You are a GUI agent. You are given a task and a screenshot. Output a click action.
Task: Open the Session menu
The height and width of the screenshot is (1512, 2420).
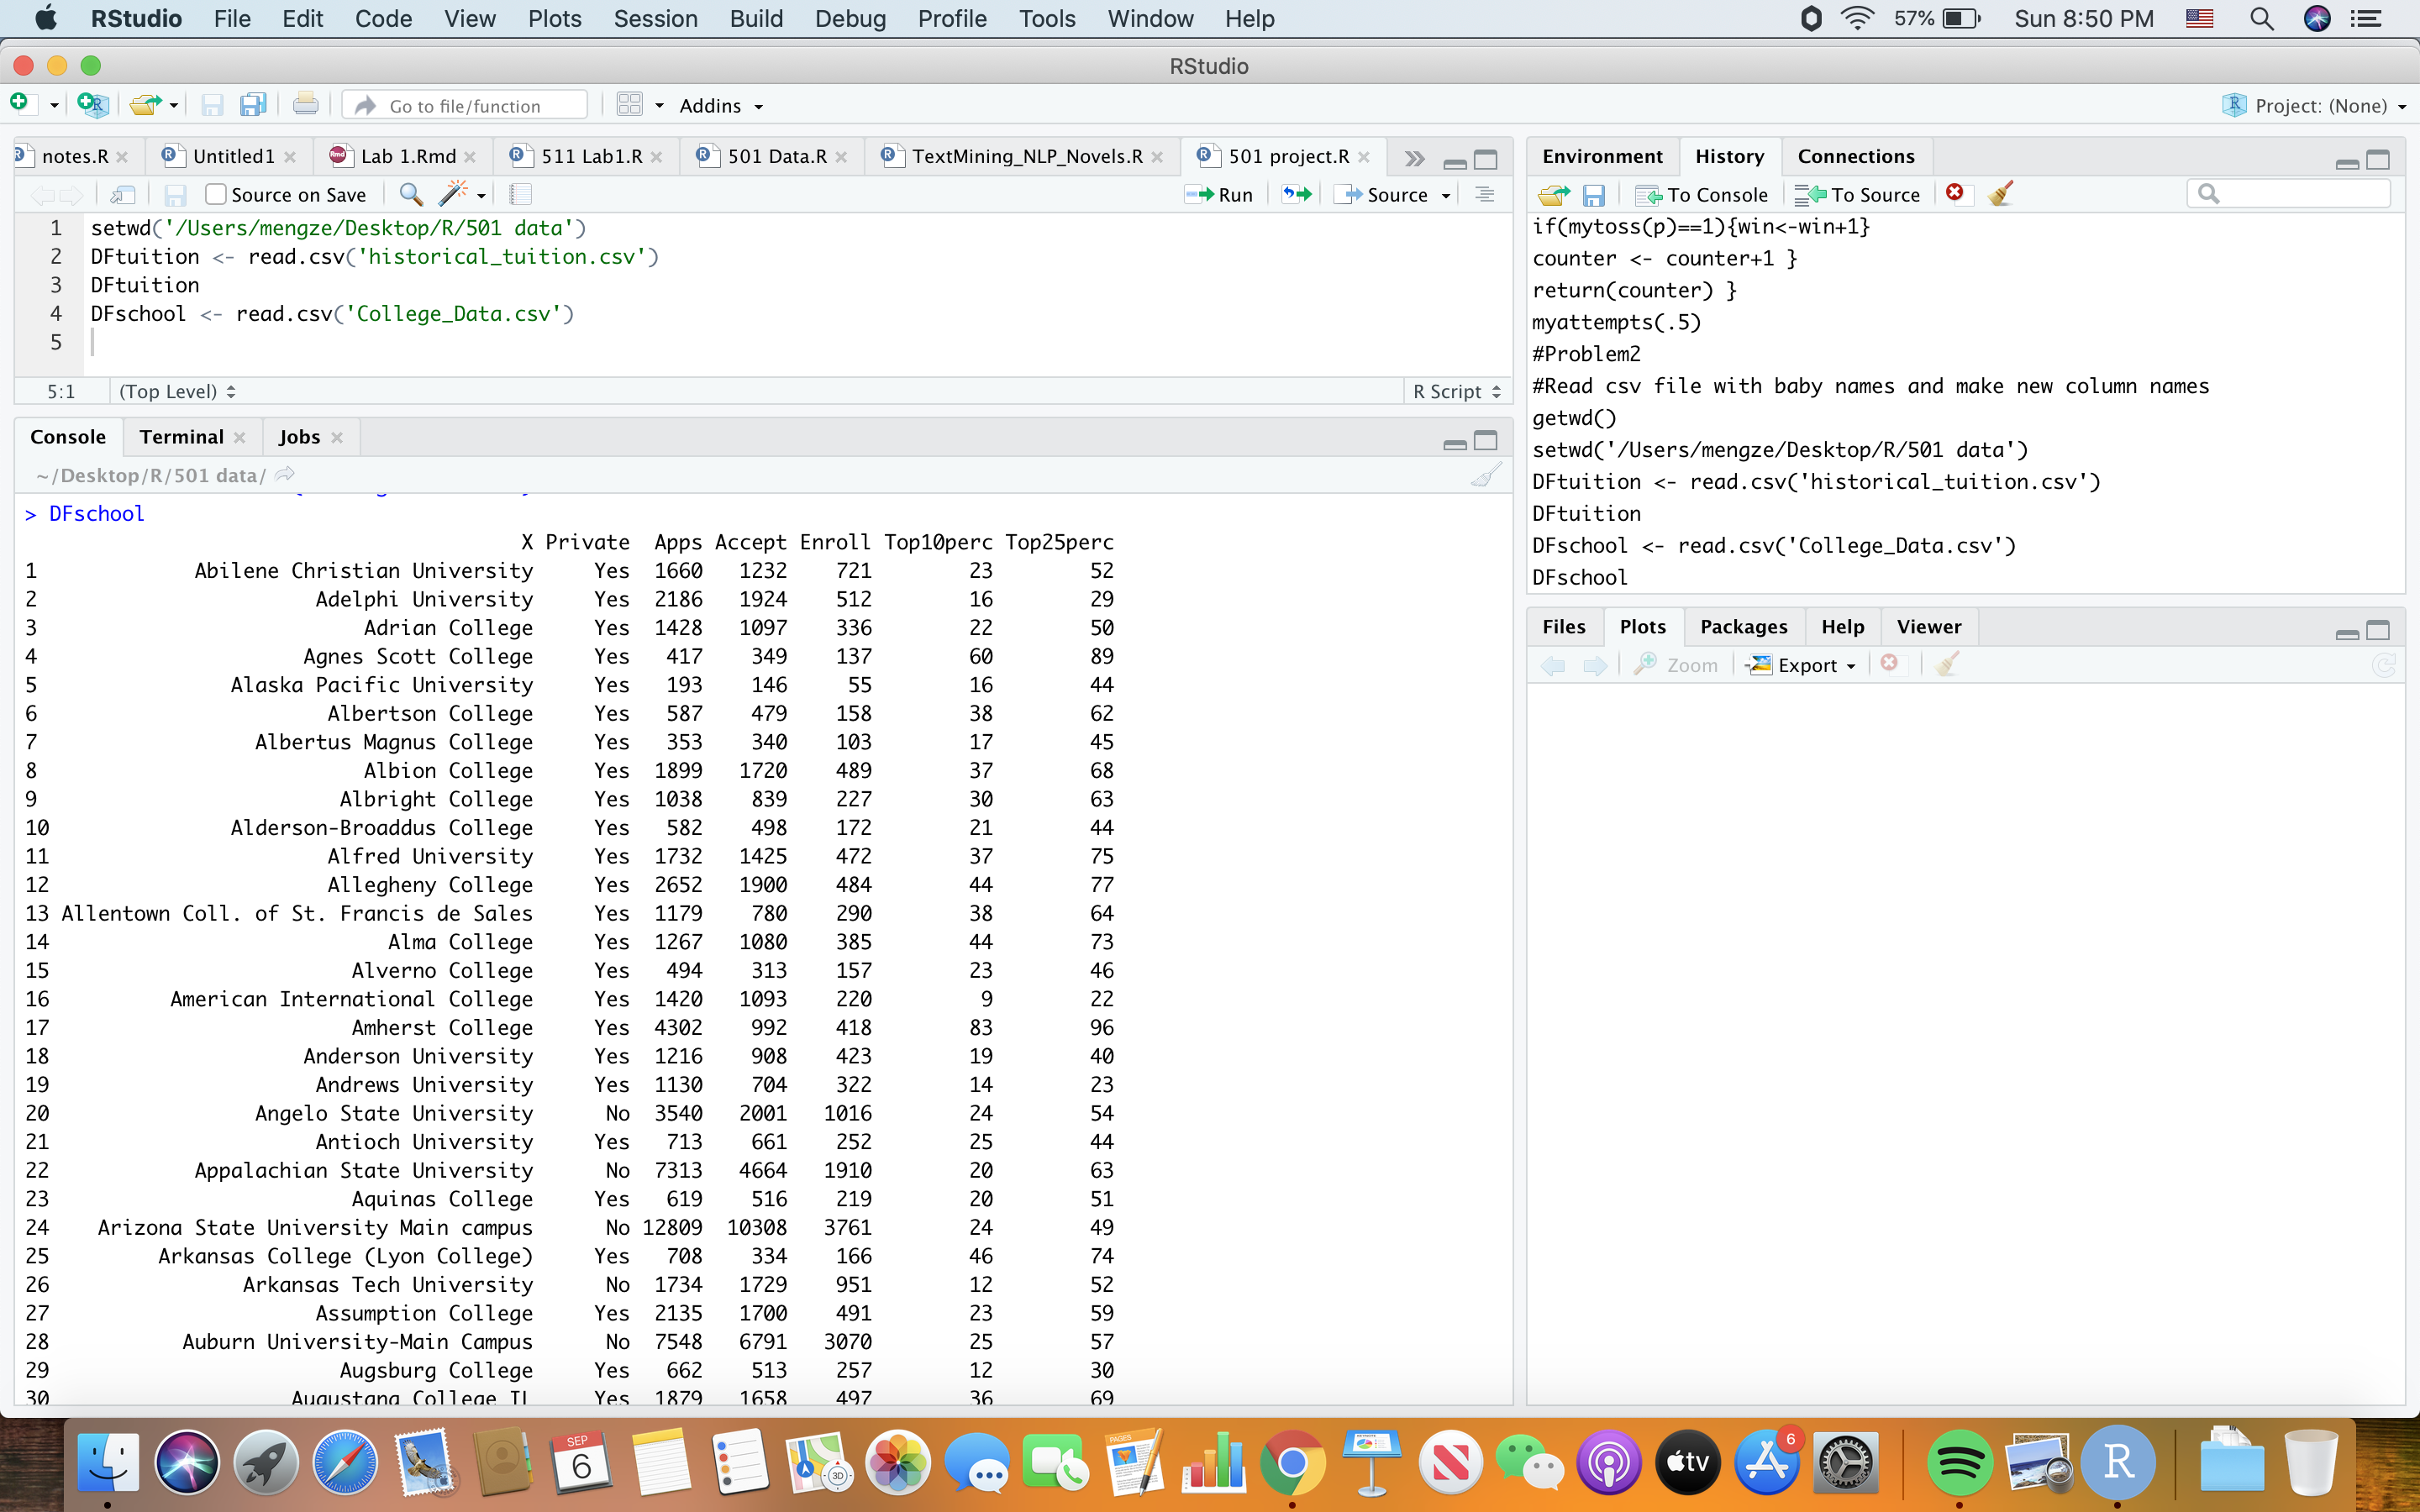(x=655, y=19)
